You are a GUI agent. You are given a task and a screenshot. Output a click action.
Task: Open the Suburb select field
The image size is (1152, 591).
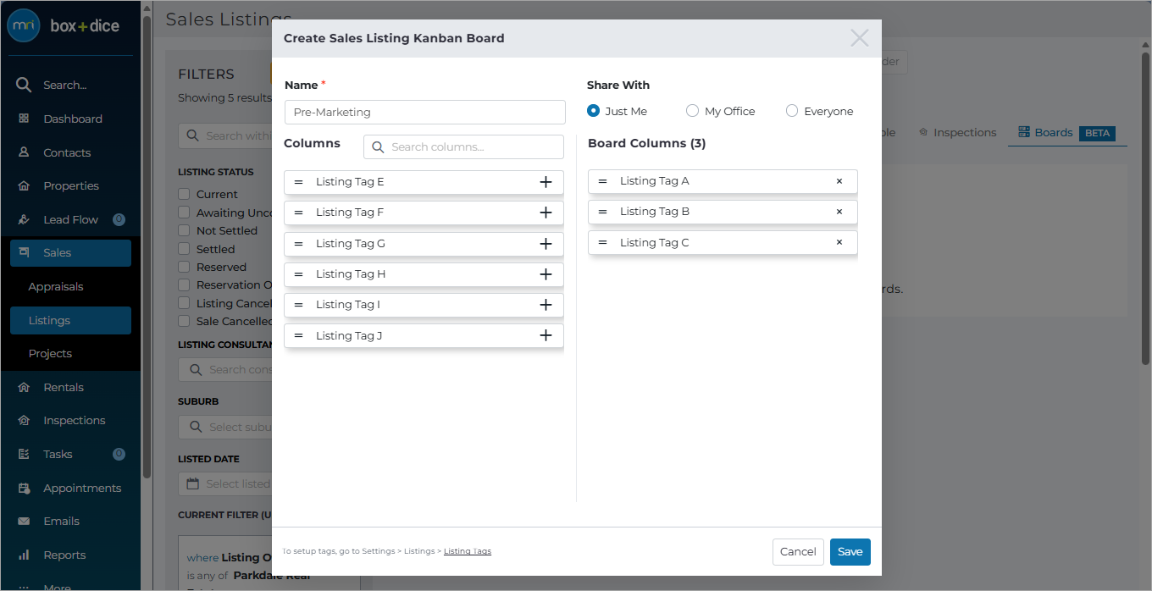click(225, 427)
